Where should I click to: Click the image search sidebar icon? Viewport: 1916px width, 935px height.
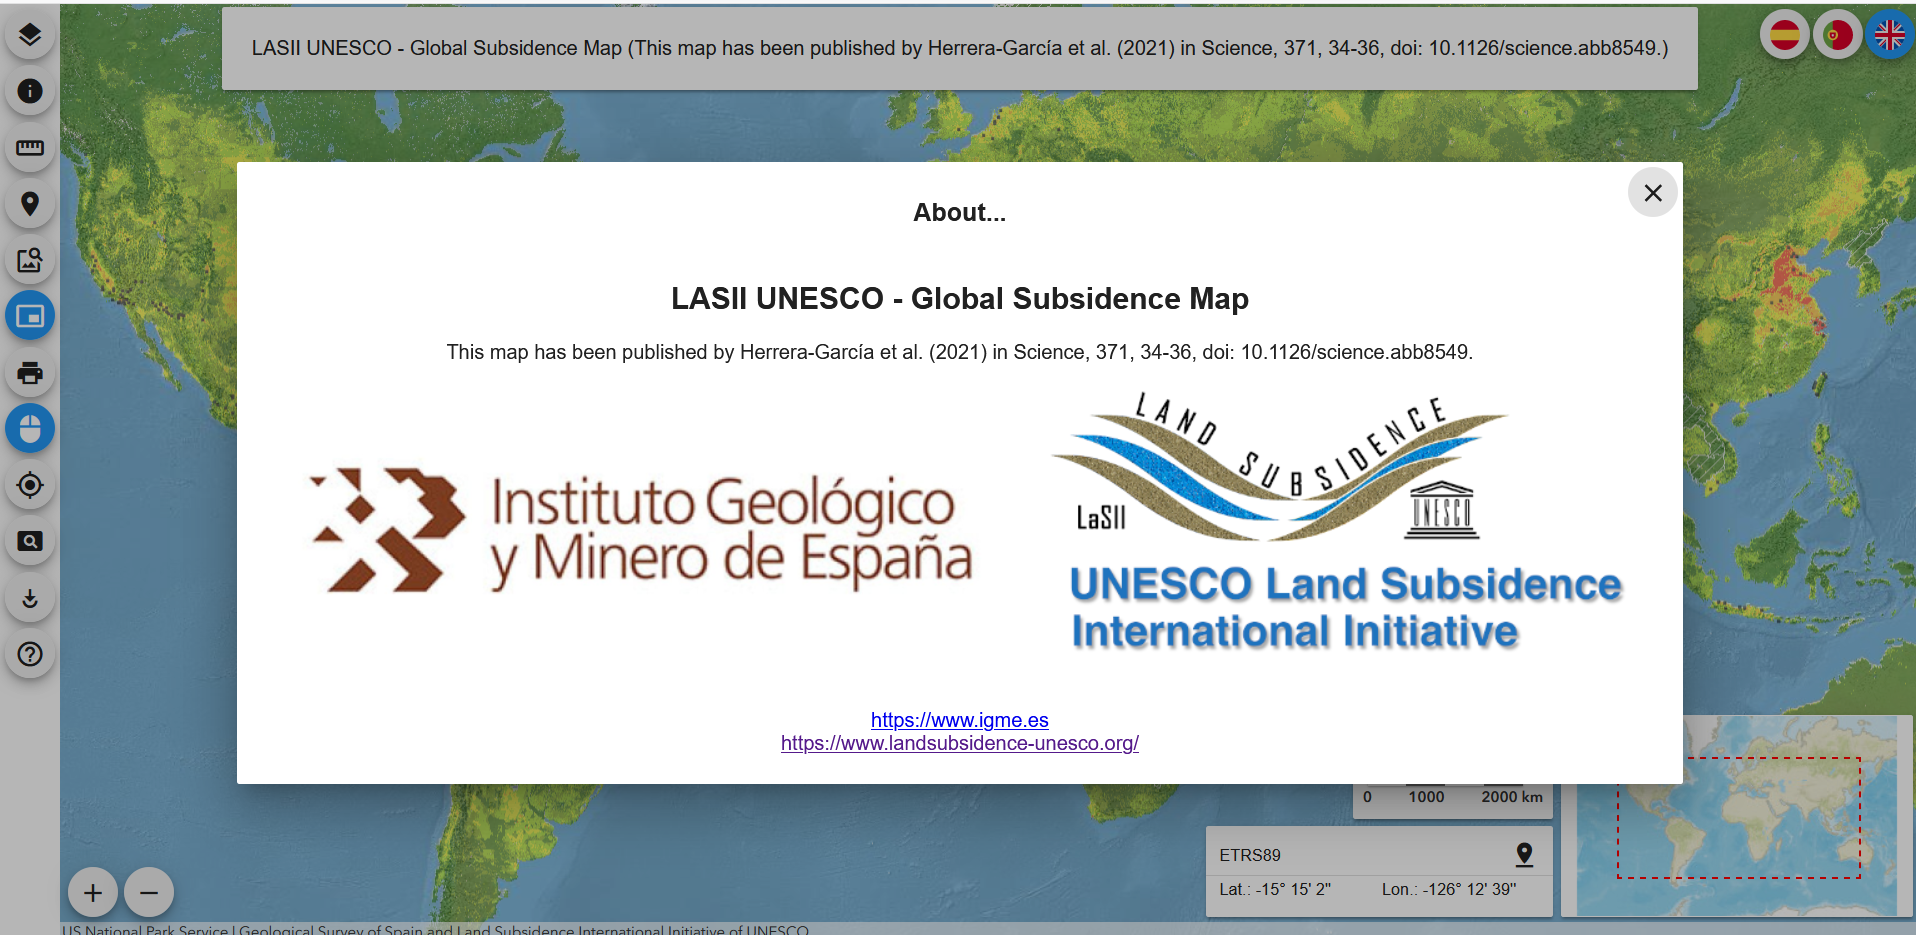point(30,260)
